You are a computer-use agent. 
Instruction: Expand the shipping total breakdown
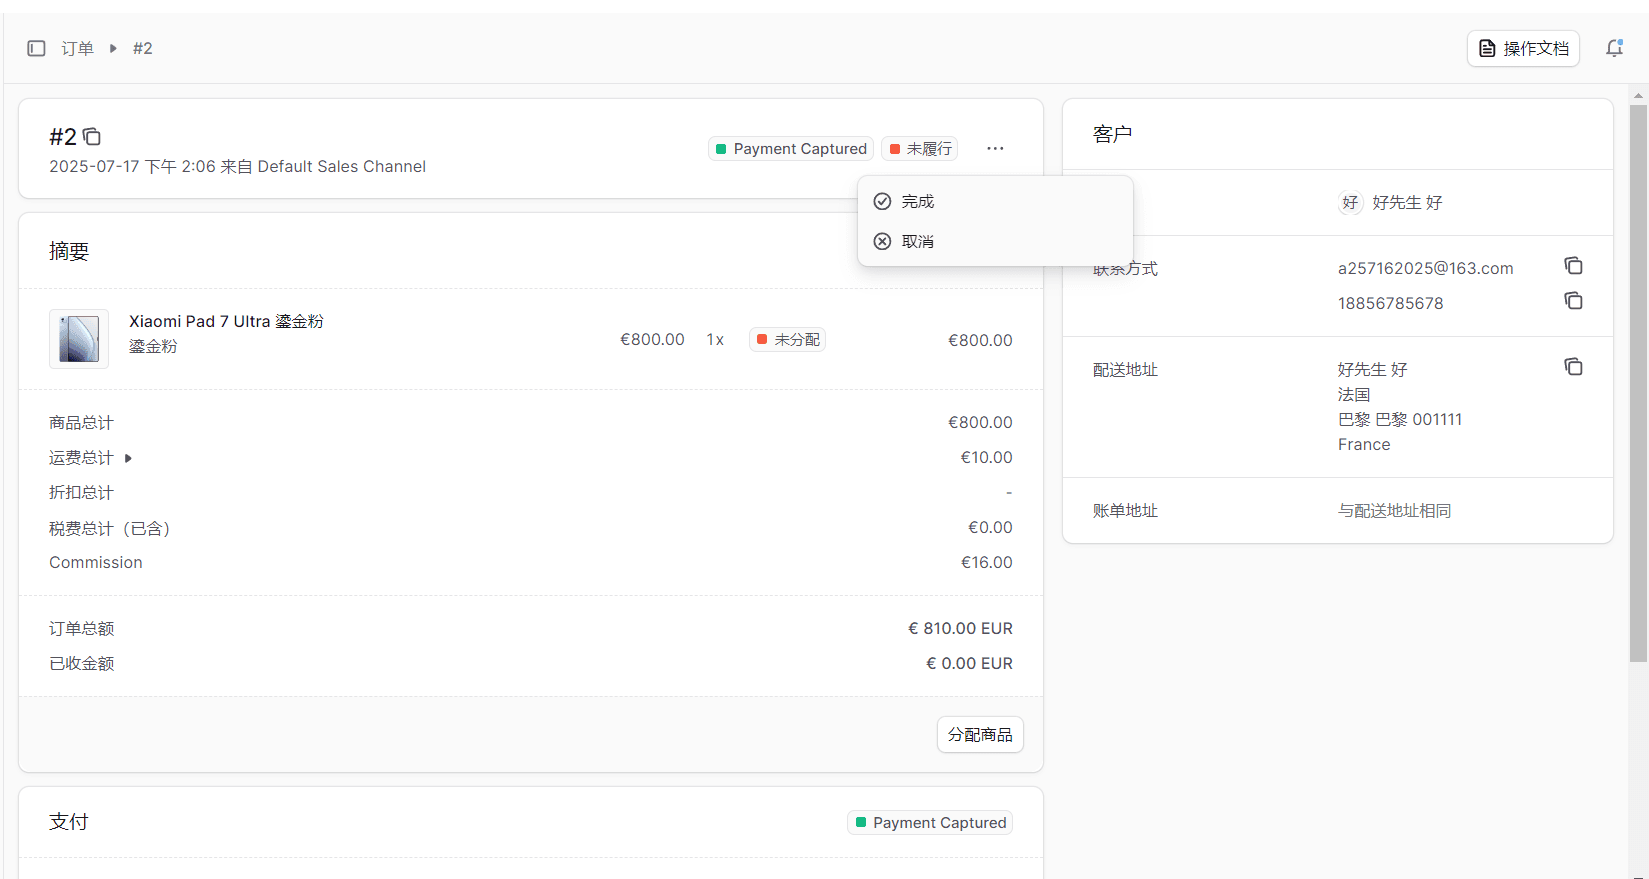point(128,458)
